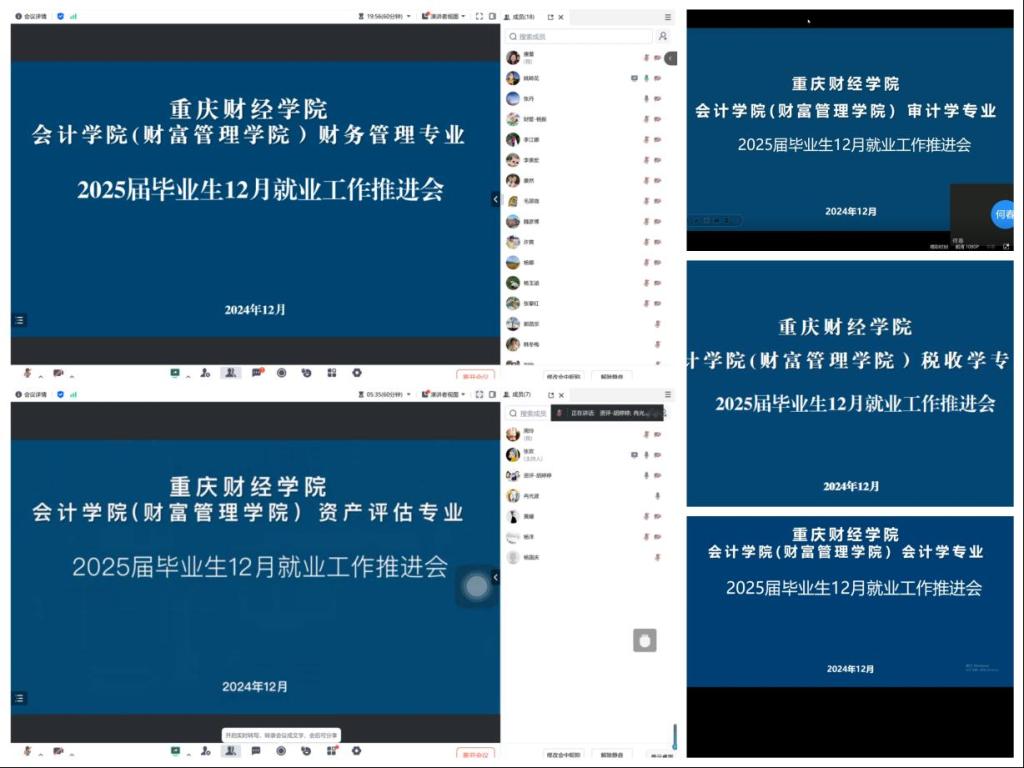Open 会议详情 in the 财务管理 meeting header
The image size is (1024, 768).
30,16
